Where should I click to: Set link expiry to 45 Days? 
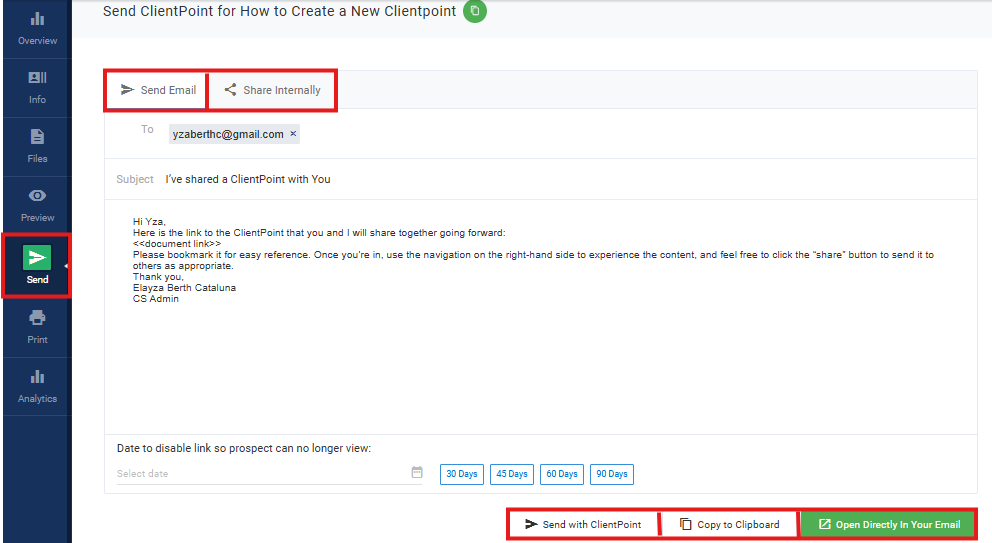(512, 474)
